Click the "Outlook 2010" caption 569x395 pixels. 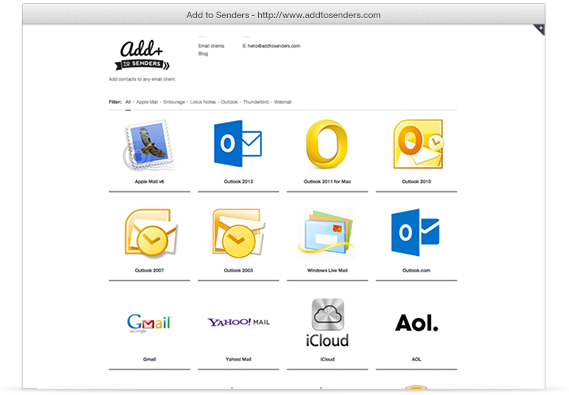tap(416, 181)
